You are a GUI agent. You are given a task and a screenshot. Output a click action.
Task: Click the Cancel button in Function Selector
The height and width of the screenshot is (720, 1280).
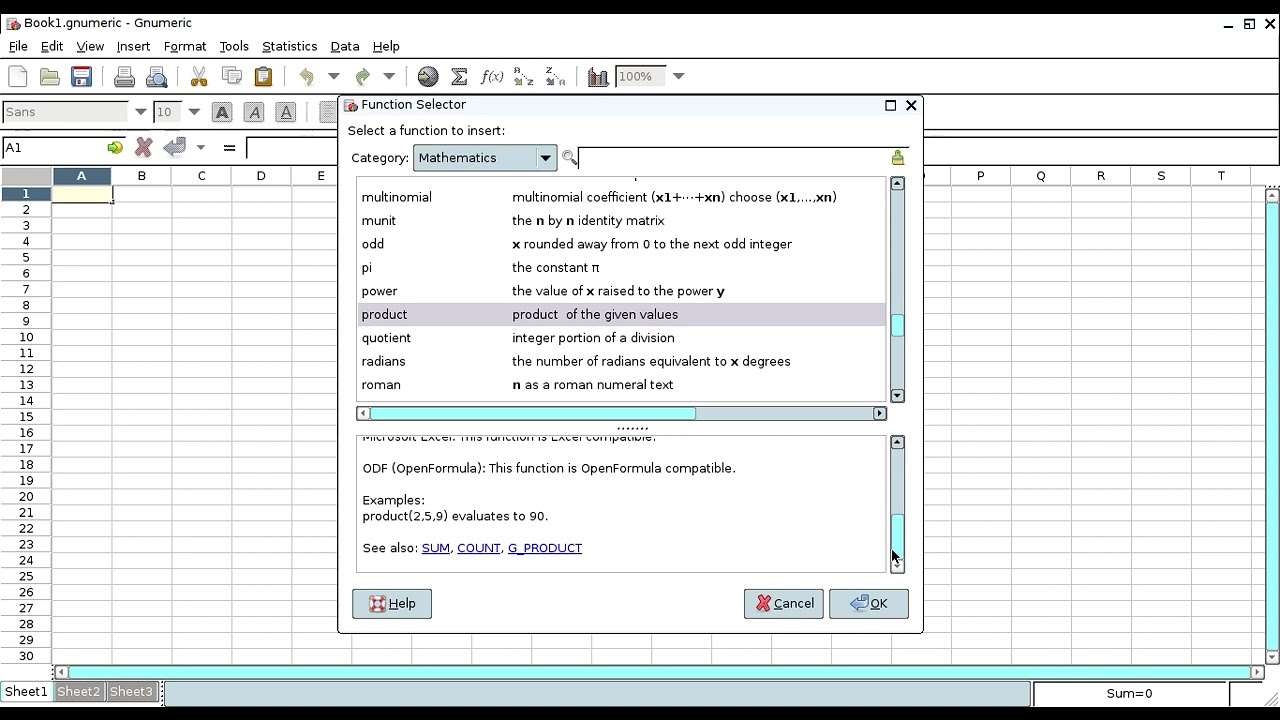tap(784, 603)
